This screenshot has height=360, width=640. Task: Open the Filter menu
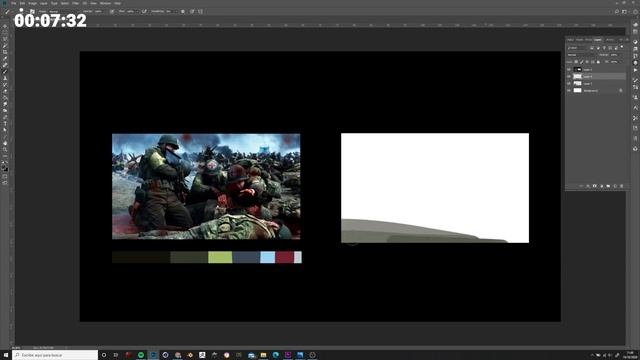pos(75,3)
